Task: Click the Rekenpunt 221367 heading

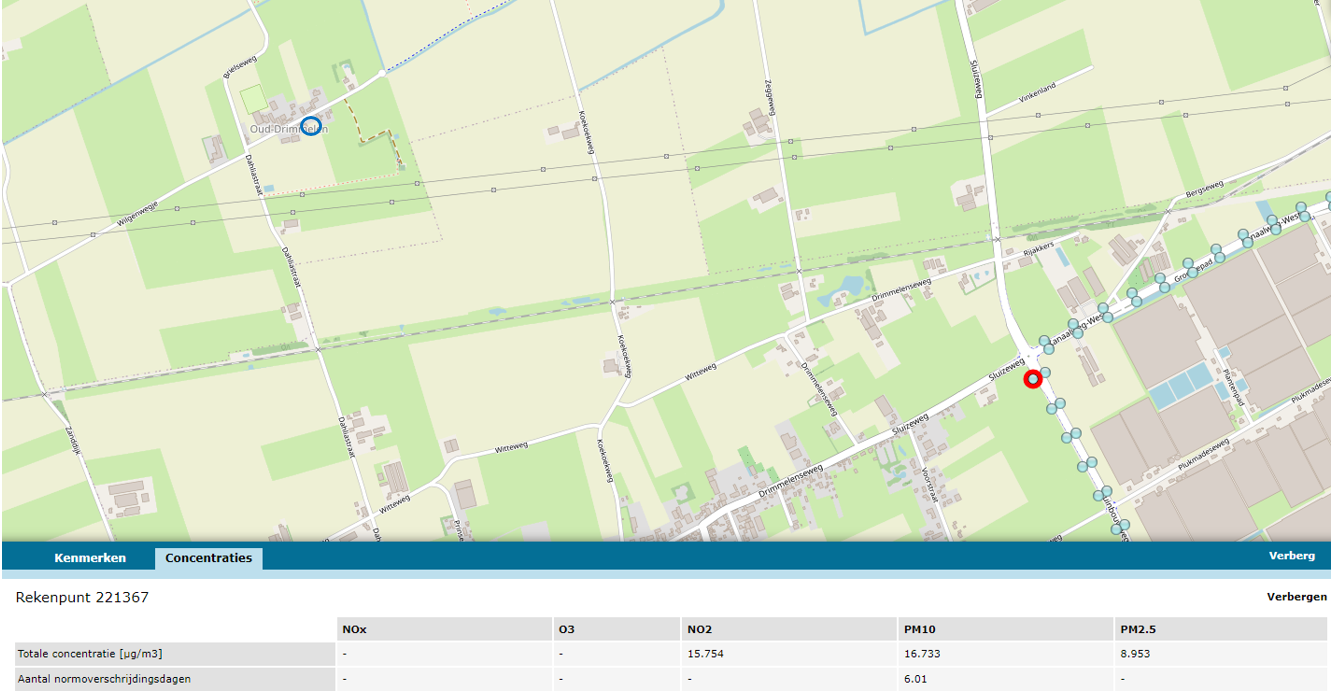Action: 82,598
